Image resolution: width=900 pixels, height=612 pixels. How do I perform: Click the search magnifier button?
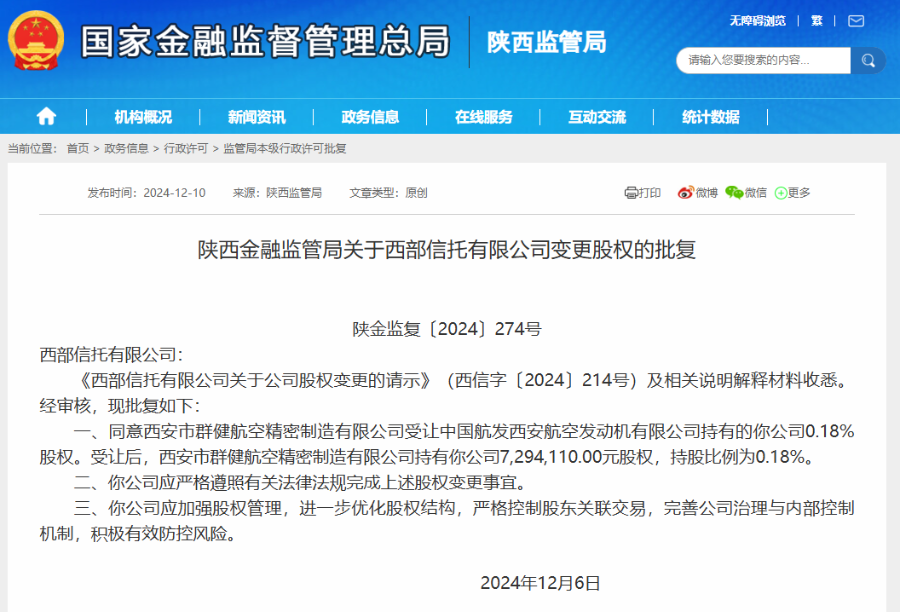(867, 60)
